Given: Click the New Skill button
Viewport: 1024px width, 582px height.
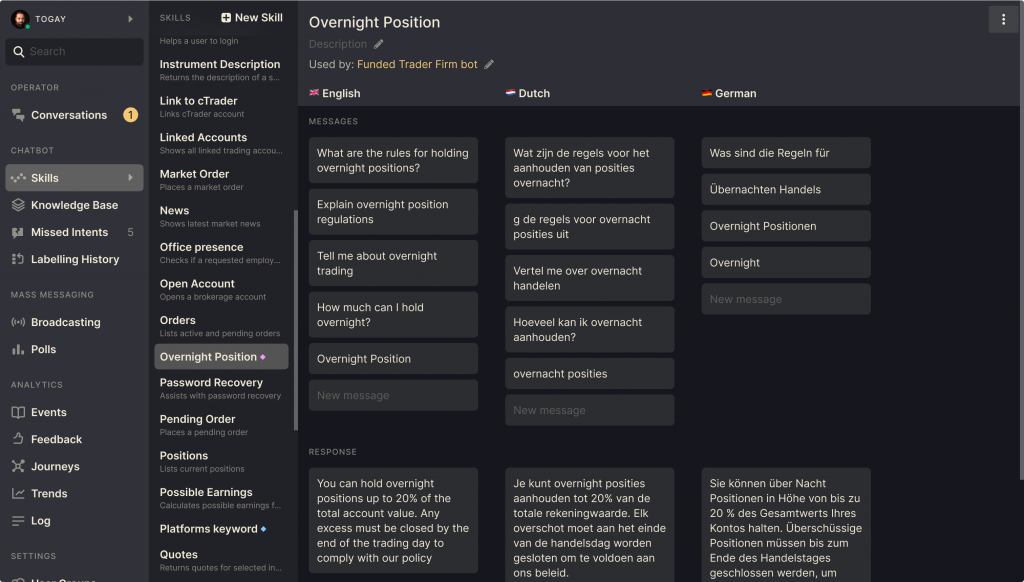Looking at the screenshot, I should point(252,18).
